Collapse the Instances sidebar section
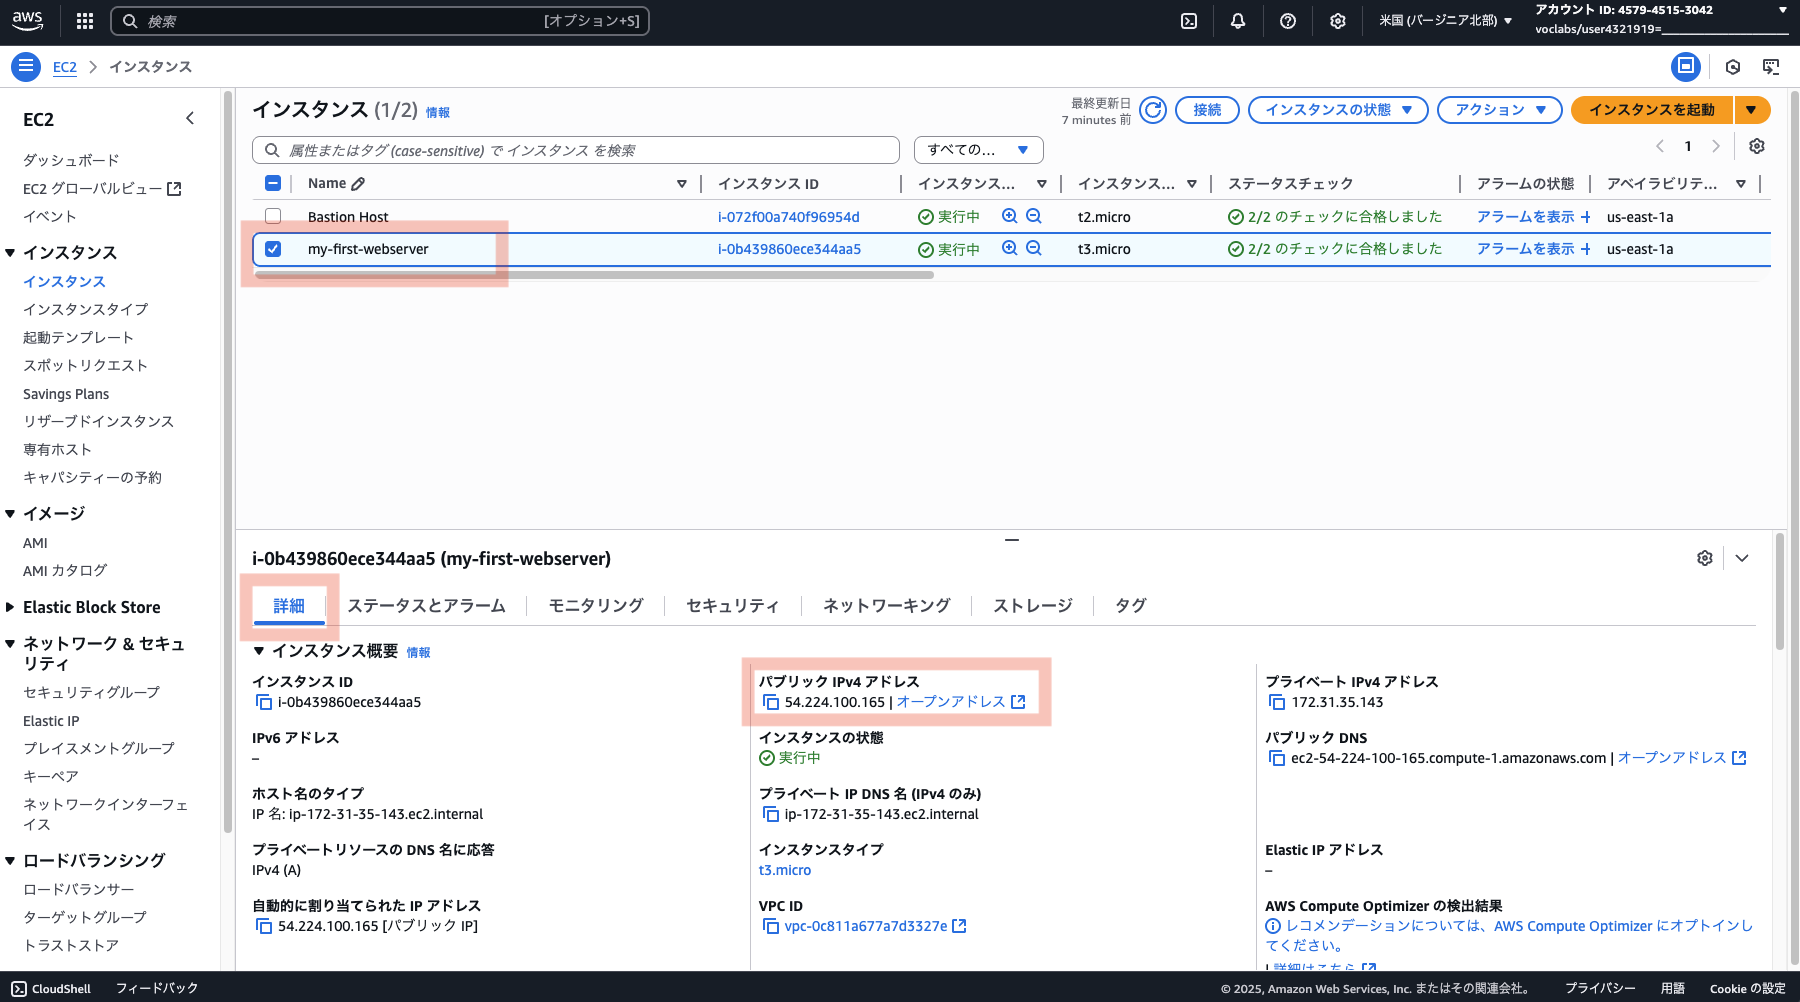 click(x=10, y=253)
